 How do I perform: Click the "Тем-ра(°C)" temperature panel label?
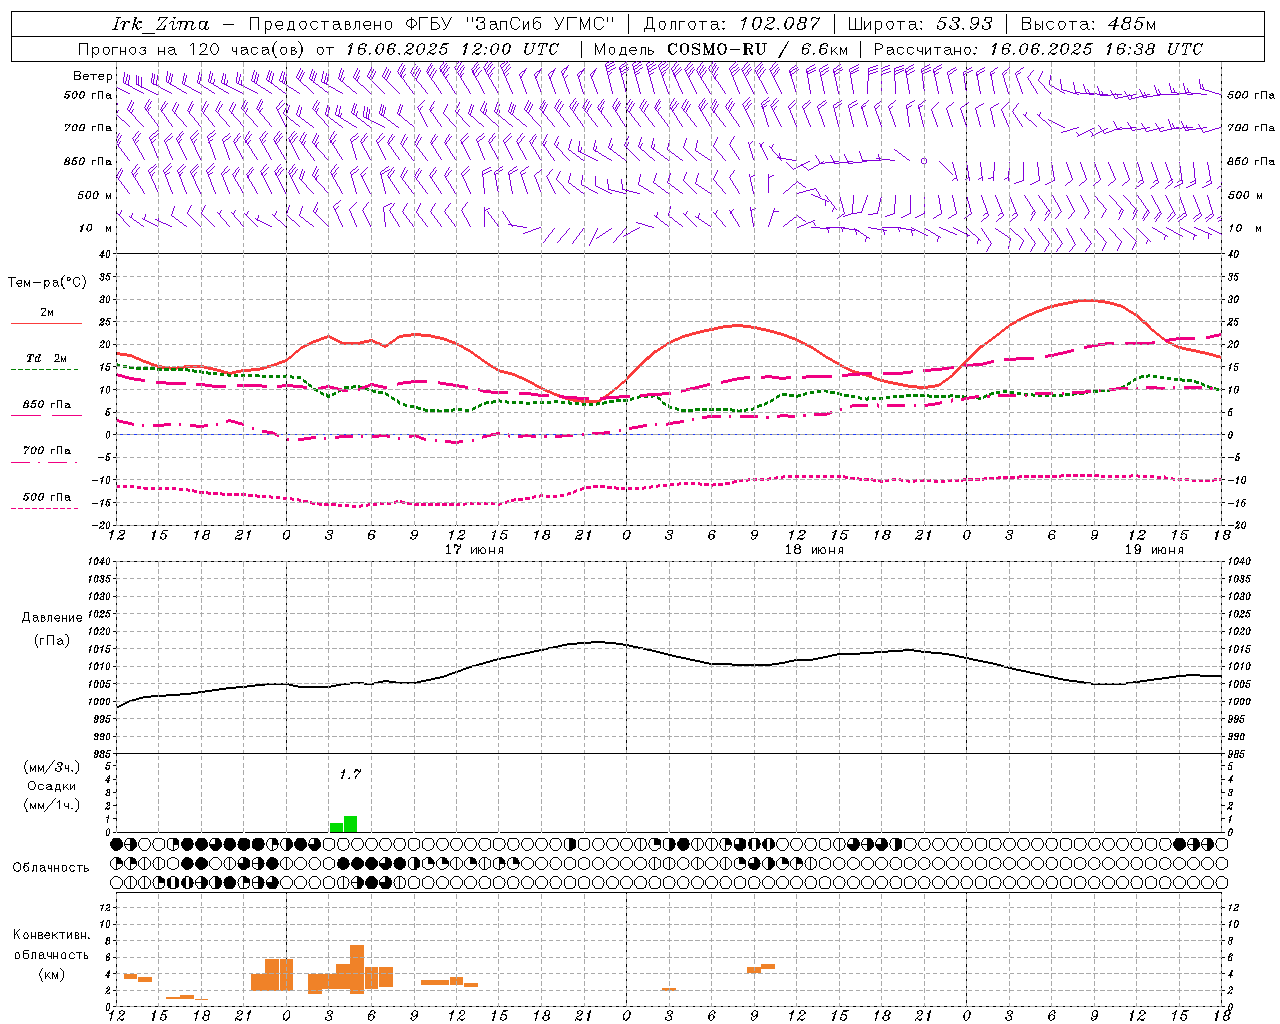point(47,283)
